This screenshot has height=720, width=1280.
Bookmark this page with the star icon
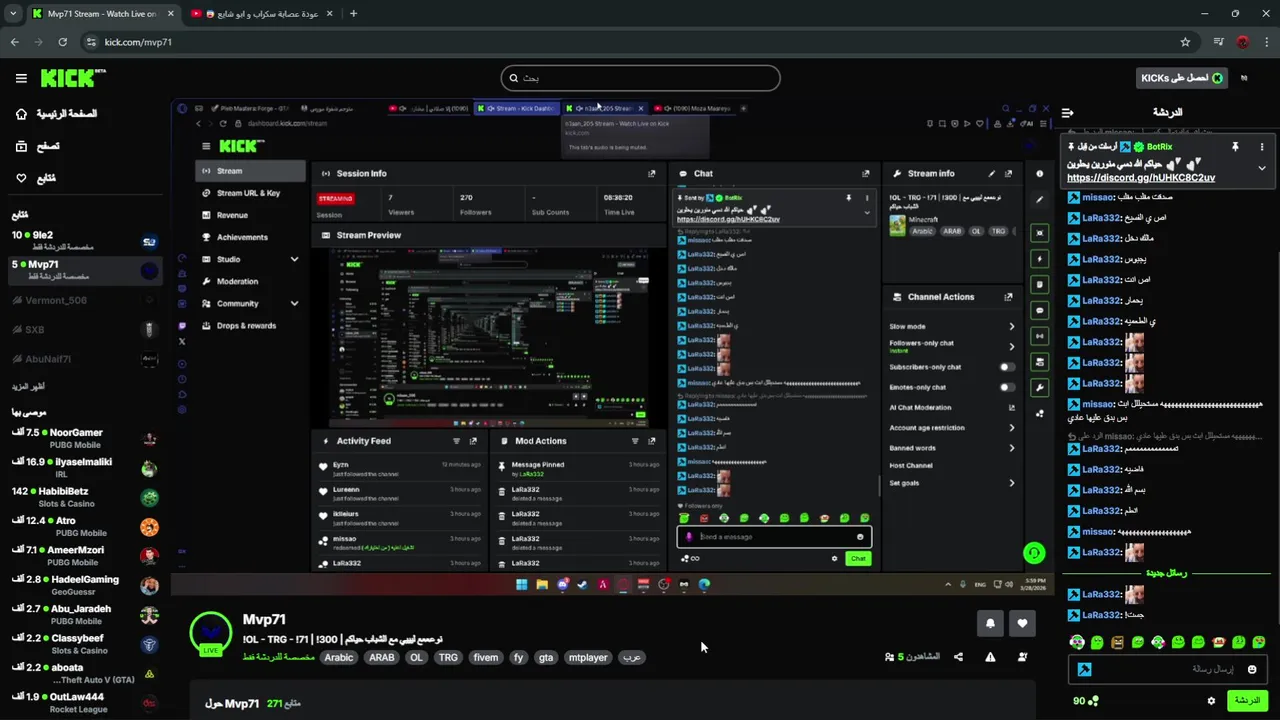(x=1185, y=42)
